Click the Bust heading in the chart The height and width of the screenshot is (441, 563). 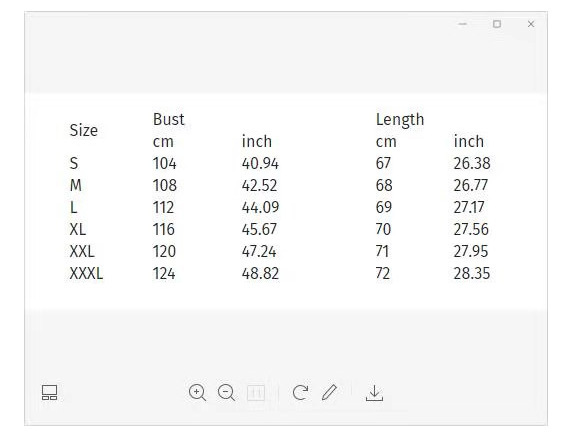[x=168, y=119]
